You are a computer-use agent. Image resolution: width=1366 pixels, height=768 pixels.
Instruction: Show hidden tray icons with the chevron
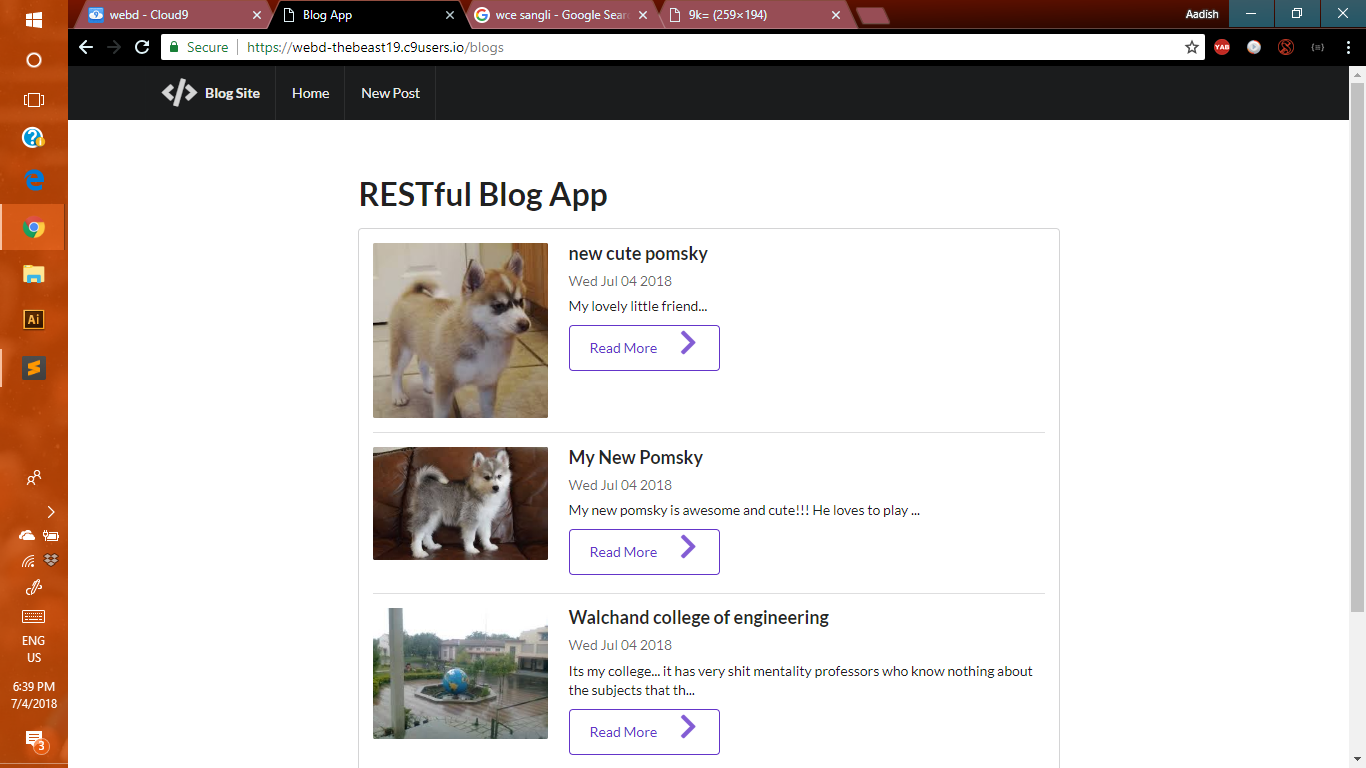click(51, 511)
